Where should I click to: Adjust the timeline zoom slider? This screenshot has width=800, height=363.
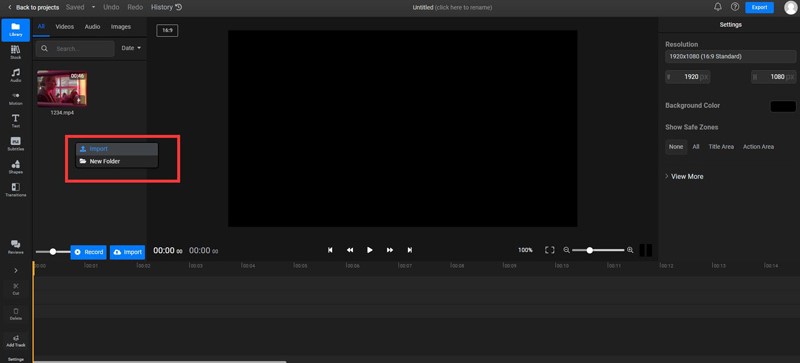[598, 250]
